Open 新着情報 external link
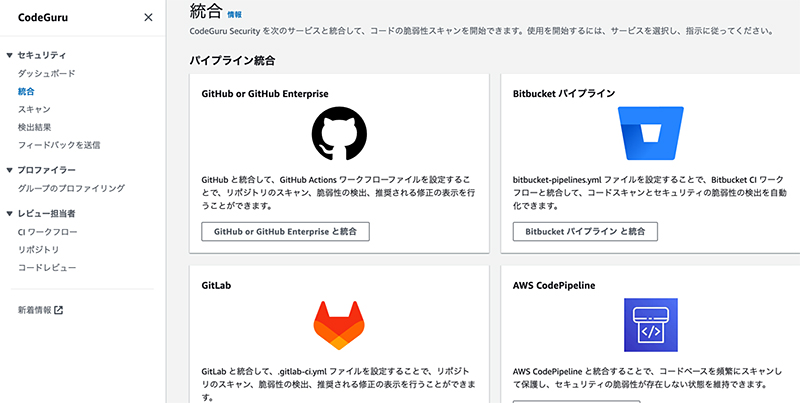 click(40, 310)
